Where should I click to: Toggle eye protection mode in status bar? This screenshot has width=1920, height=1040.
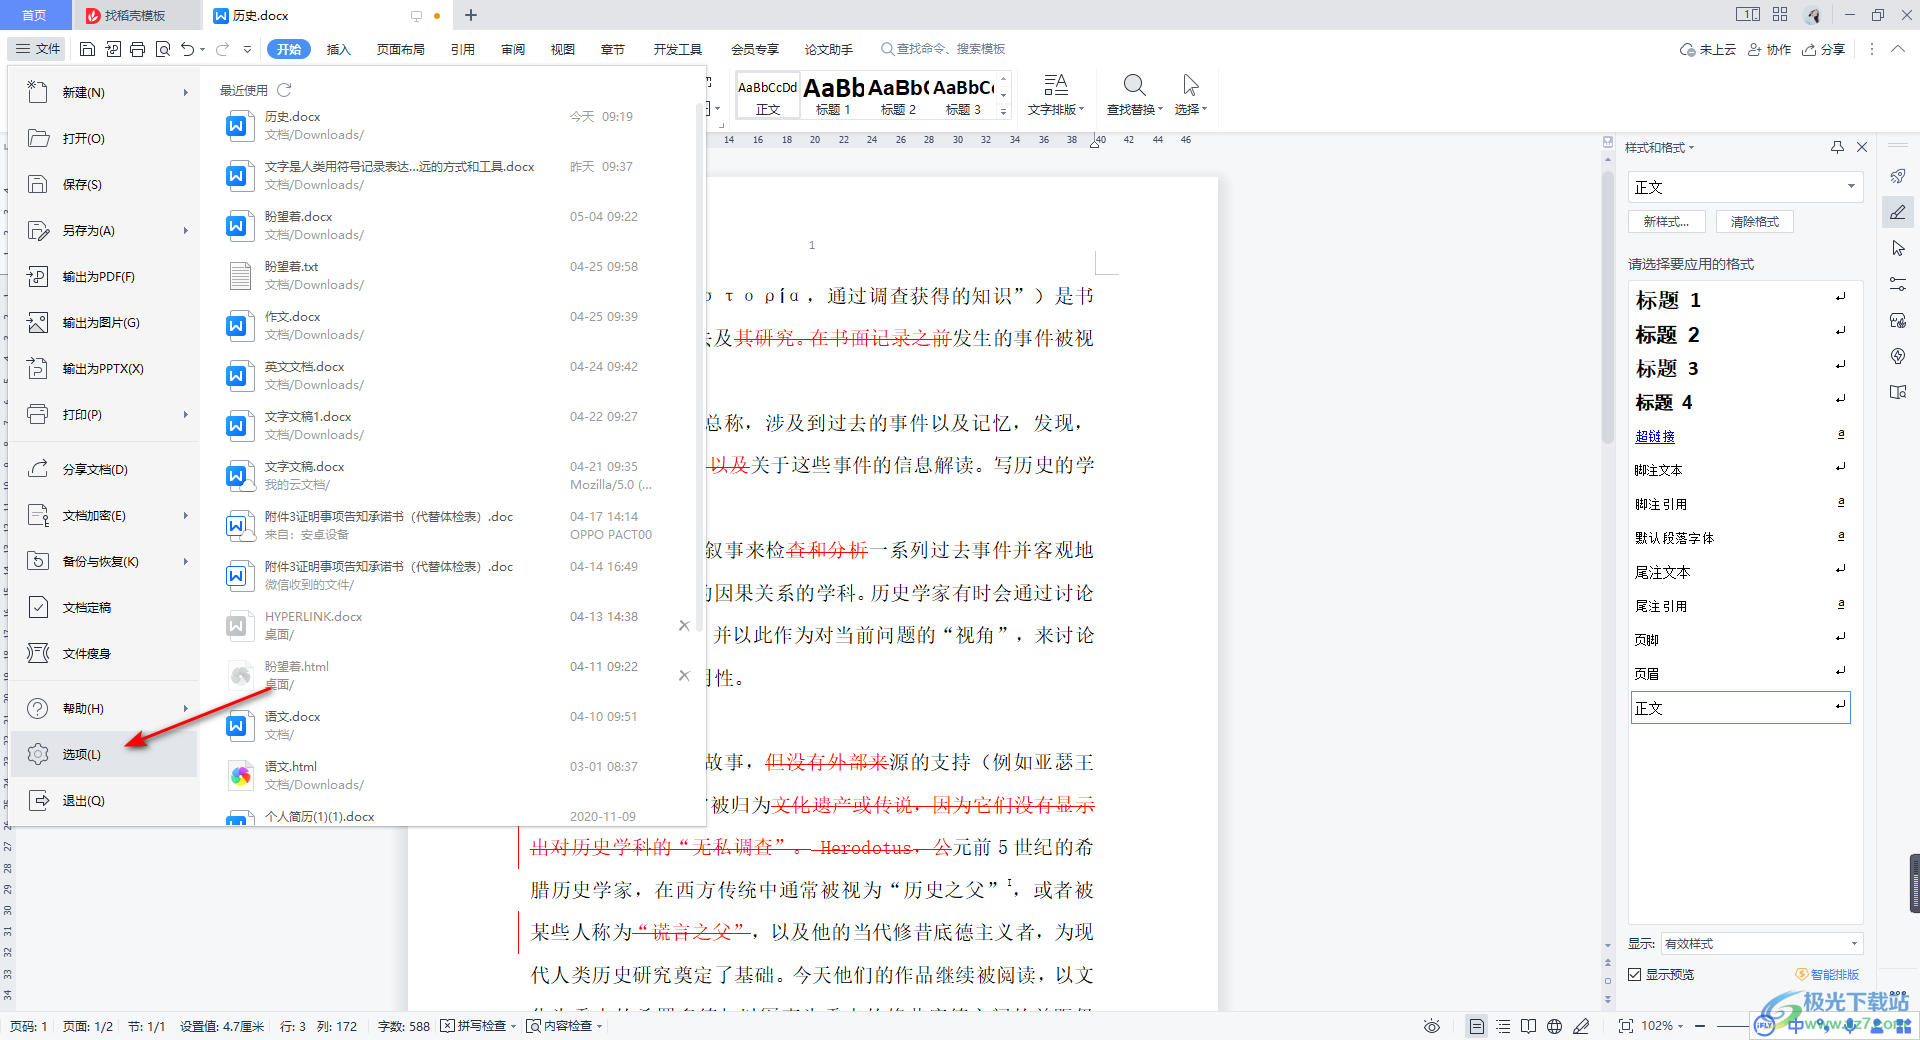[x=1432, y=1026]
